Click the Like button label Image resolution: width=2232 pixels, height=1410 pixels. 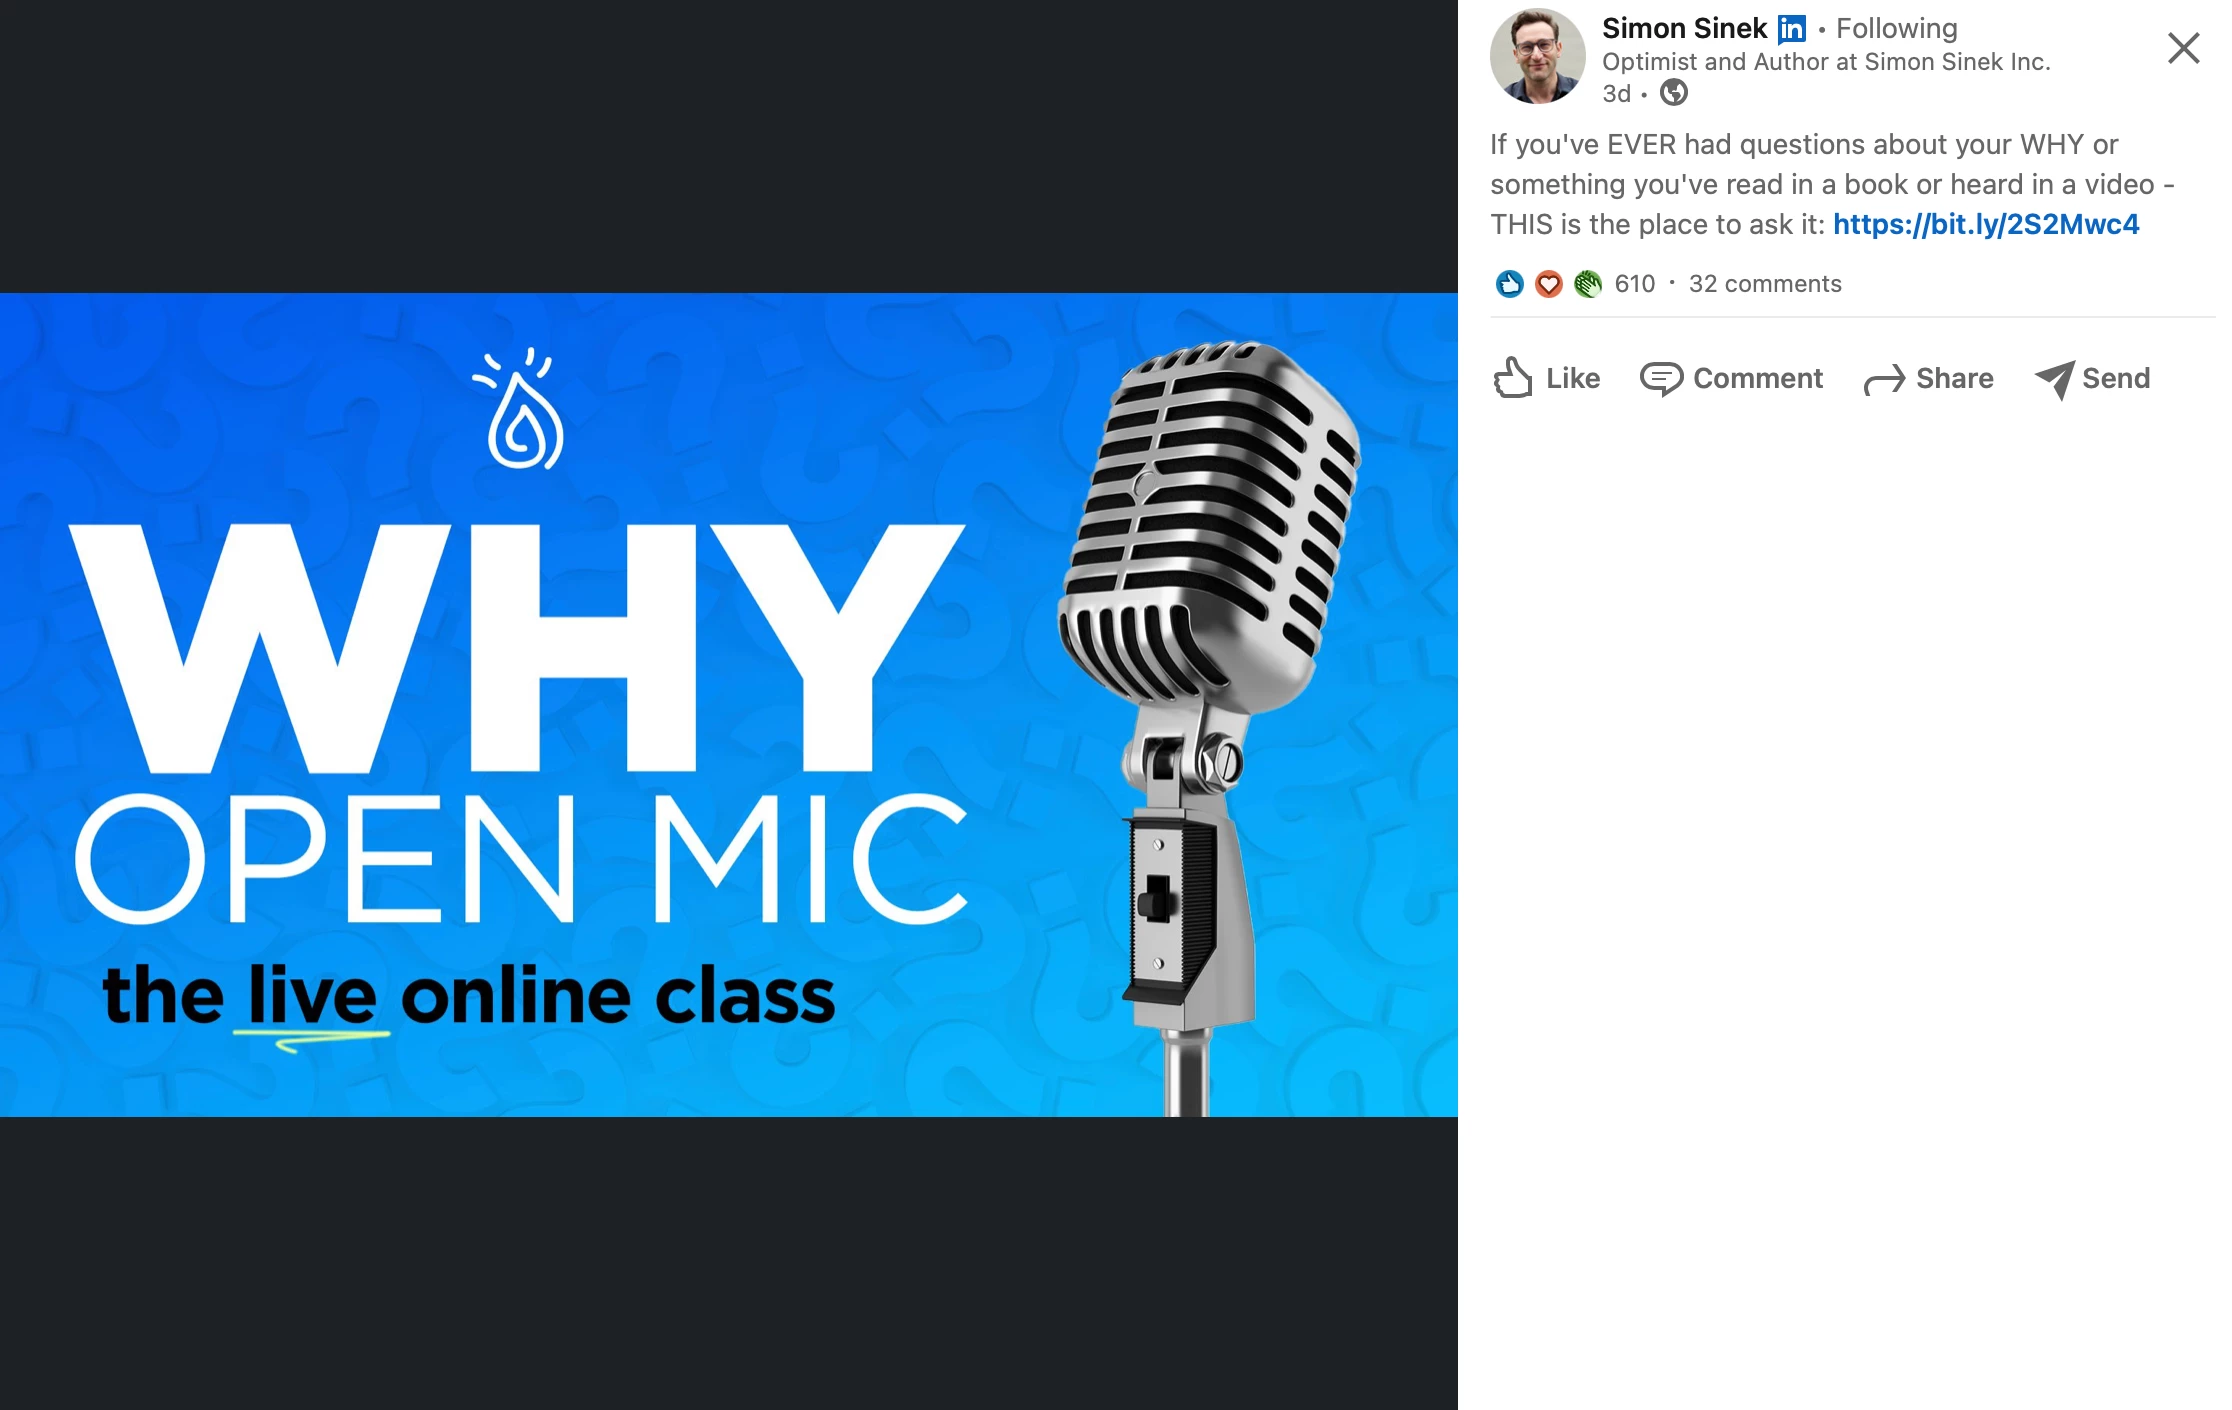tap(1573, 378)
